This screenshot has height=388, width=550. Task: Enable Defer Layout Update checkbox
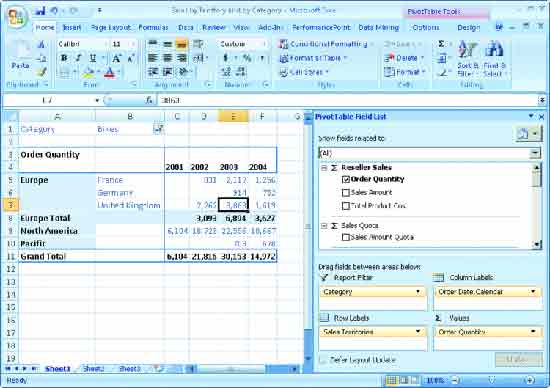click(322, 360)
